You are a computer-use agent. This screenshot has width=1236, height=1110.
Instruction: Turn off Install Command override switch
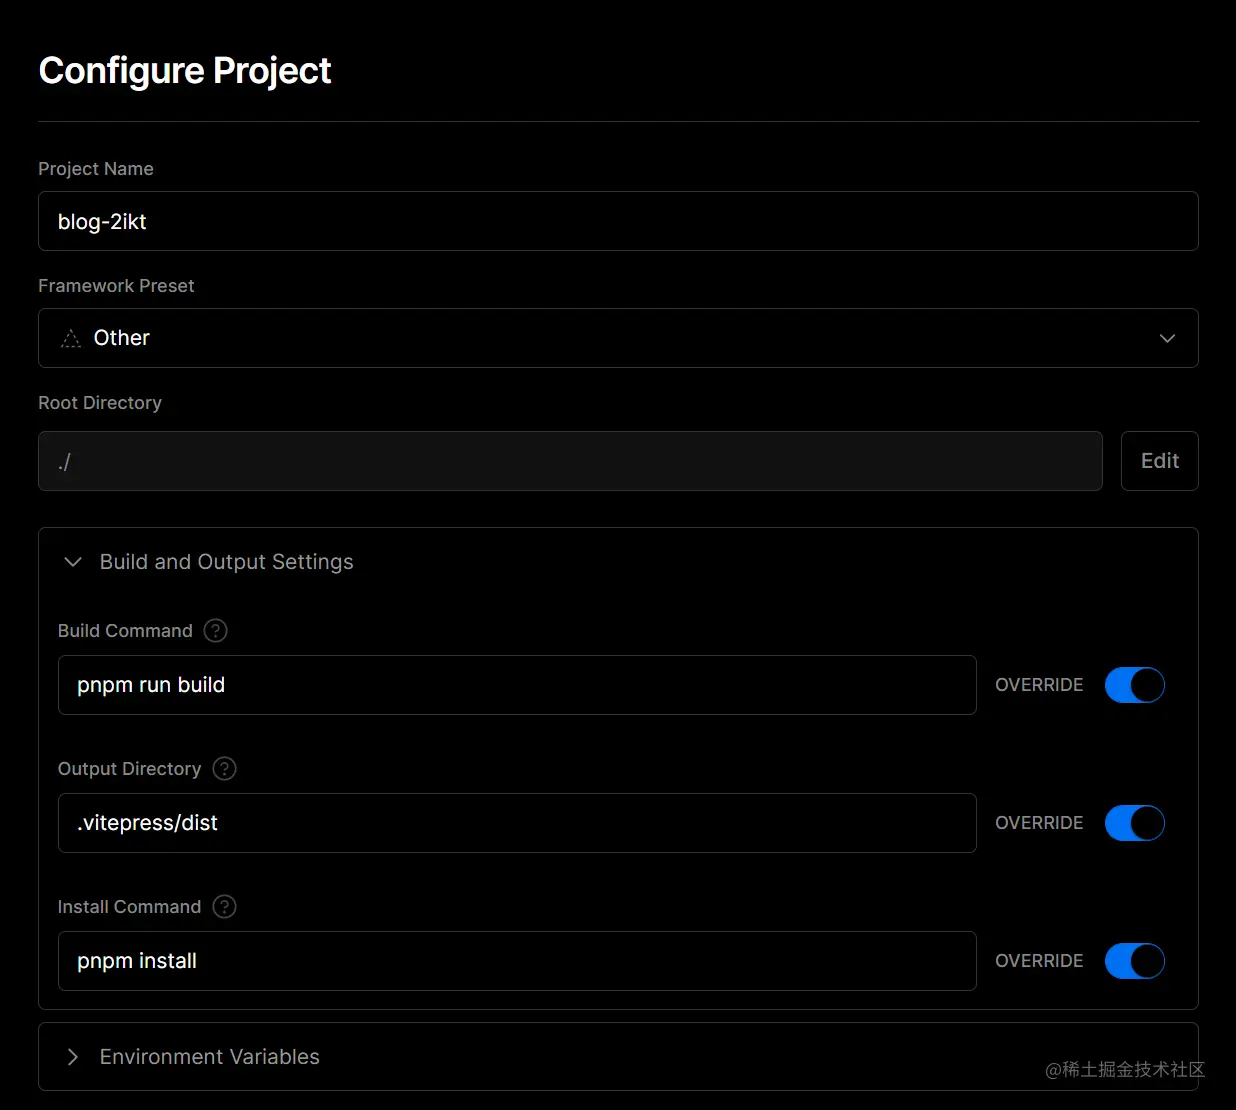pyautogui.click(x=1134, y=961)
